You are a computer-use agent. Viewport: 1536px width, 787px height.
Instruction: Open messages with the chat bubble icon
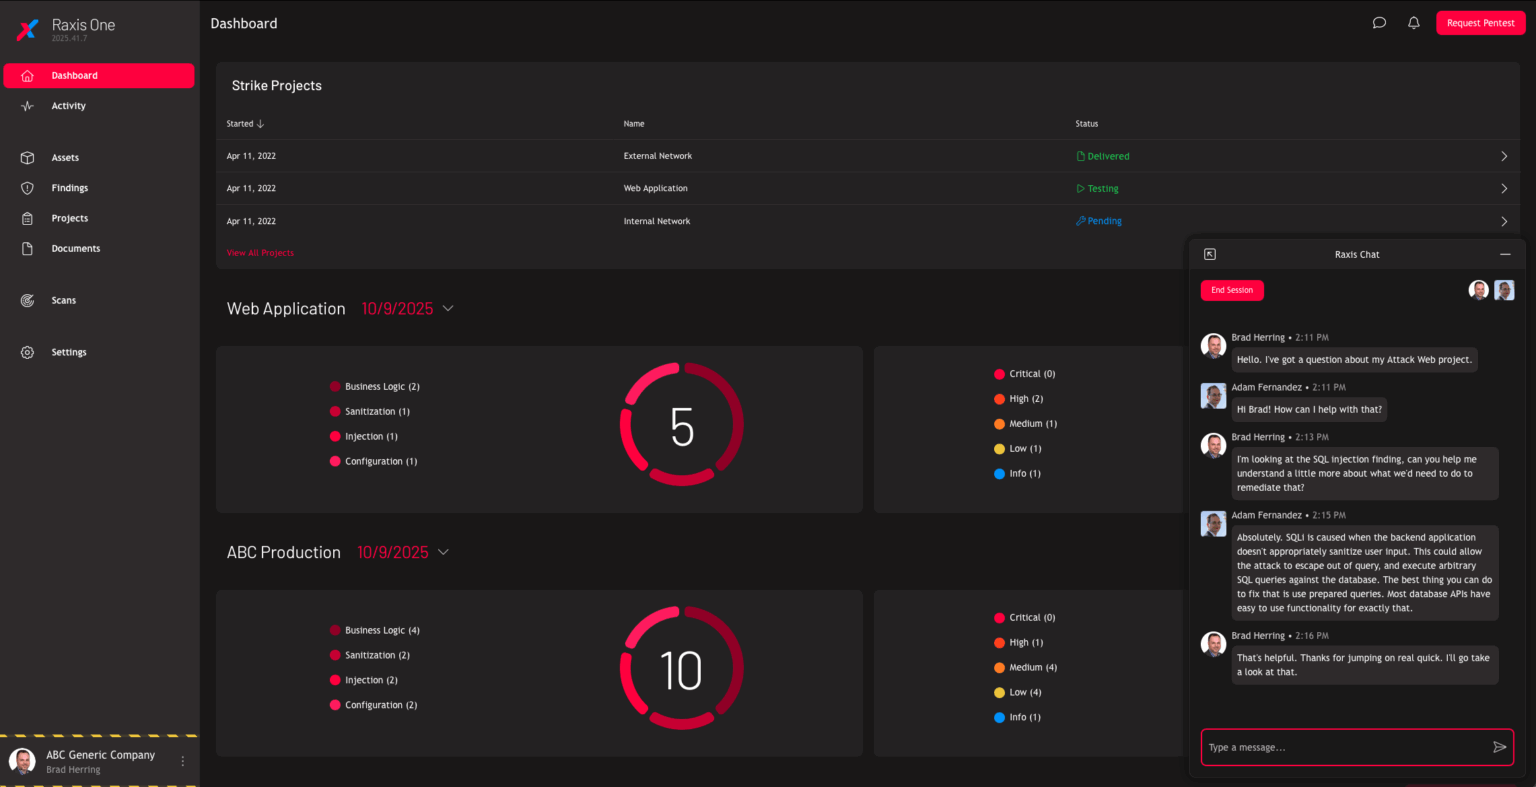click(1378, 22)
